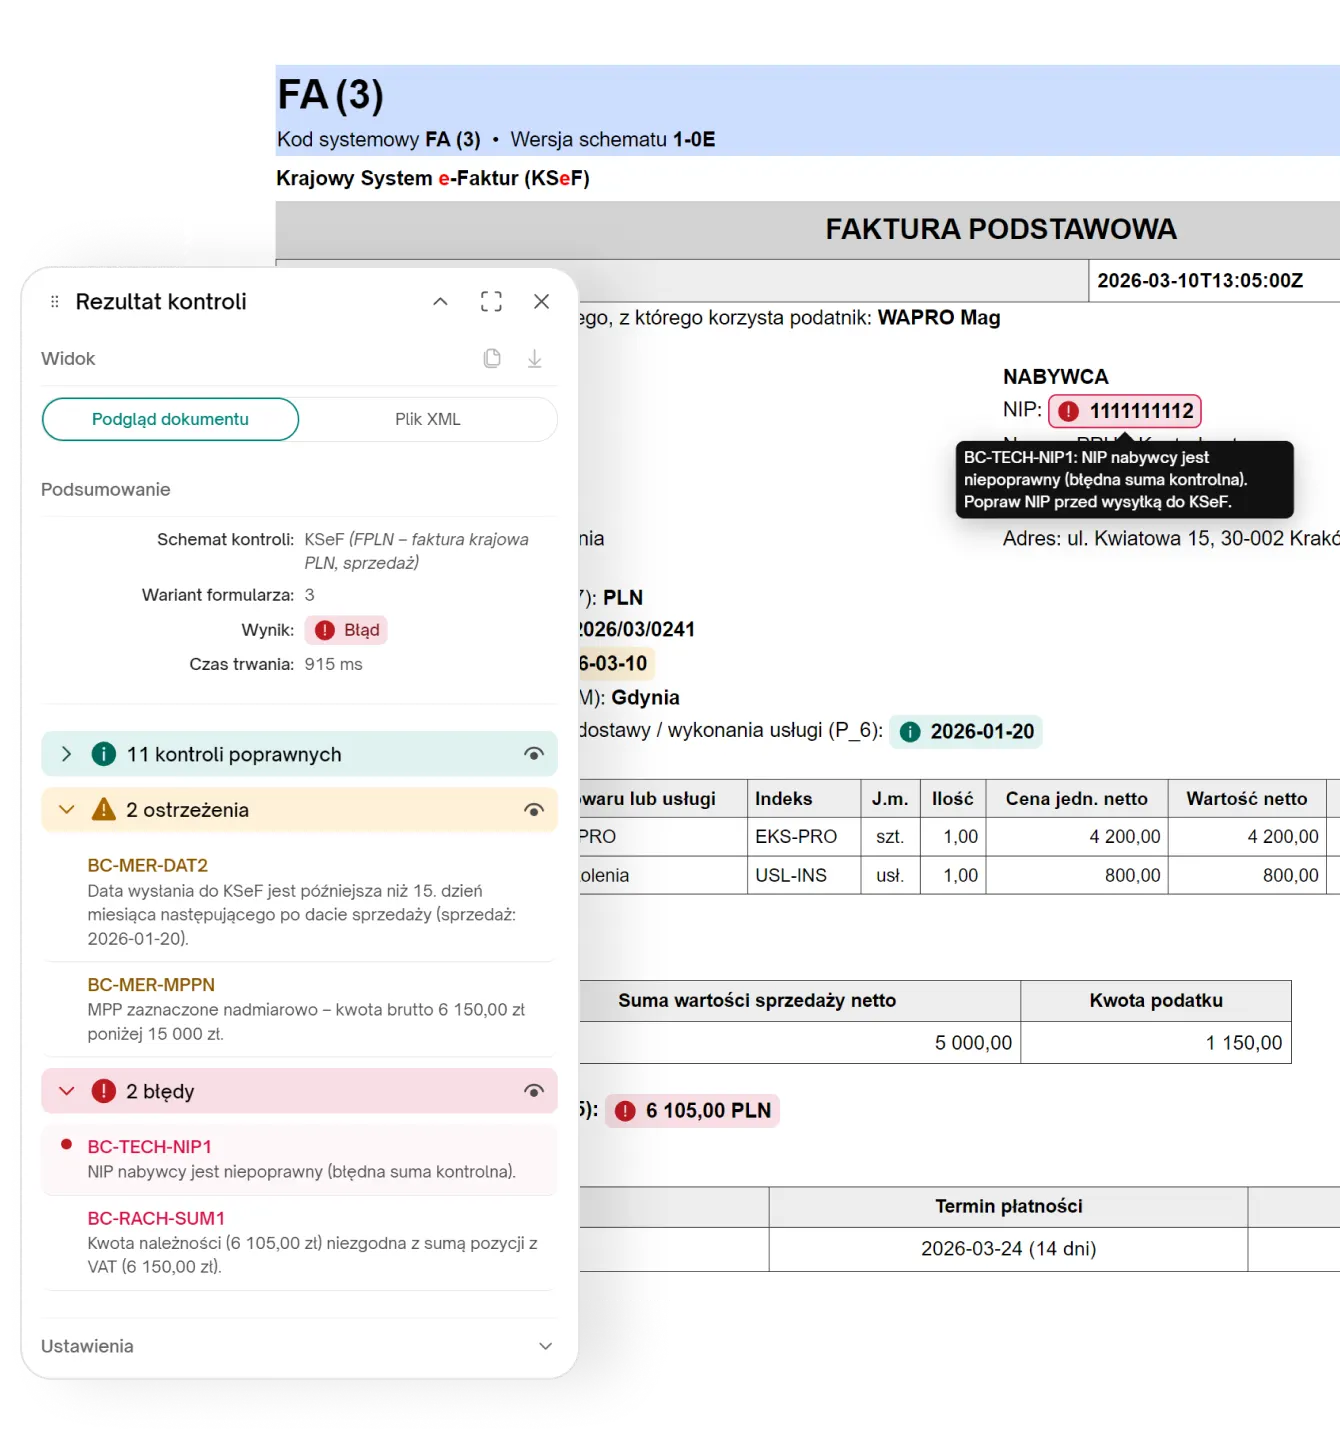The height and width of the screenshot is (1440, 1340).
Task: Click the red error icon next to NIP
Action: [1069, 411]
